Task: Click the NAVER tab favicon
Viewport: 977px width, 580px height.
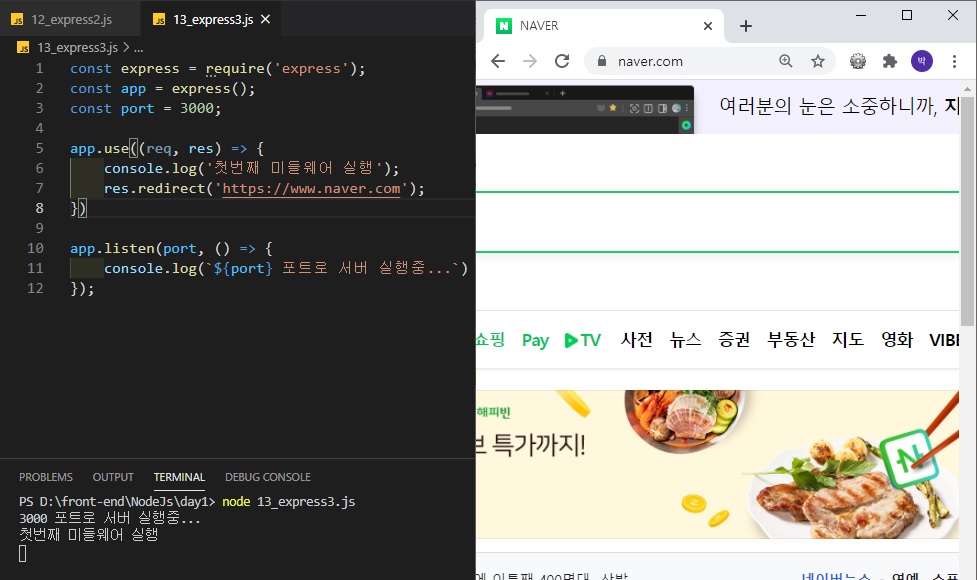Action: click(x=503, y=26)
